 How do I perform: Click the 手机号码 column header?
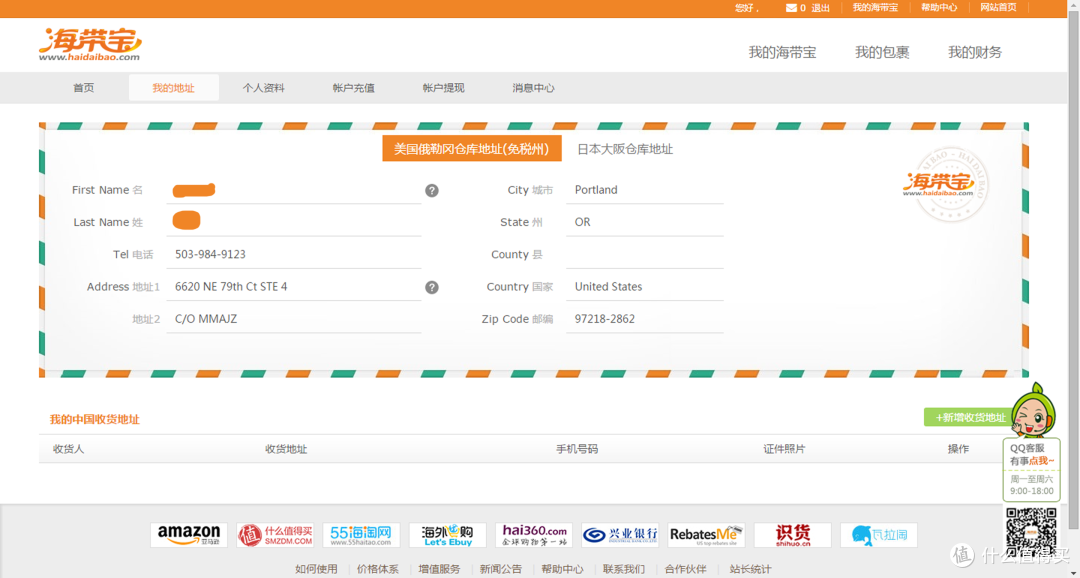[577, 449]
